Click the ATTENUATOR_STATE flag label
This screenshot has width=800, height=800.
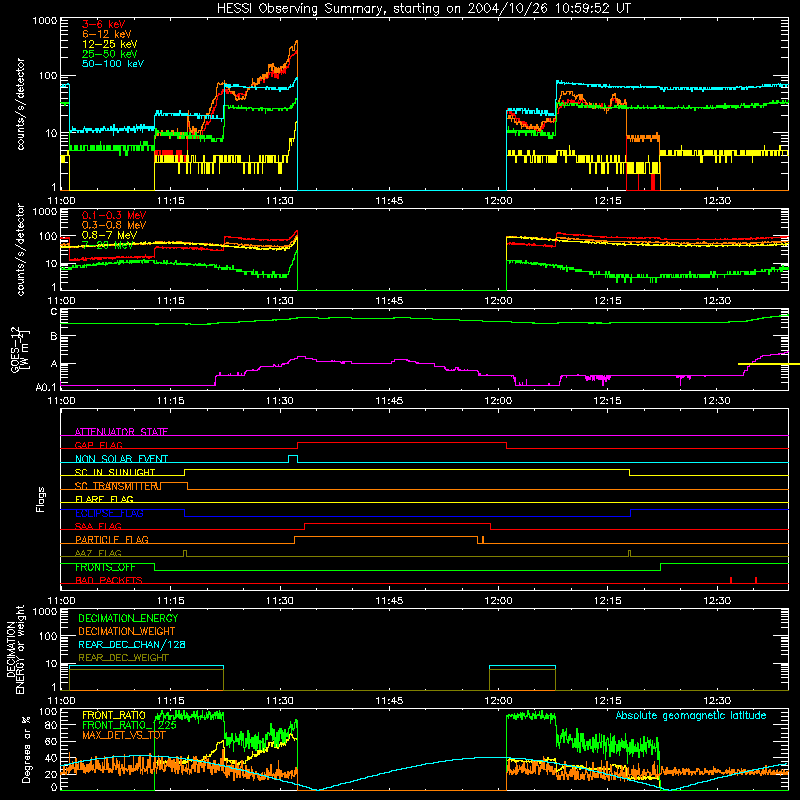click(x=121, y=432)
